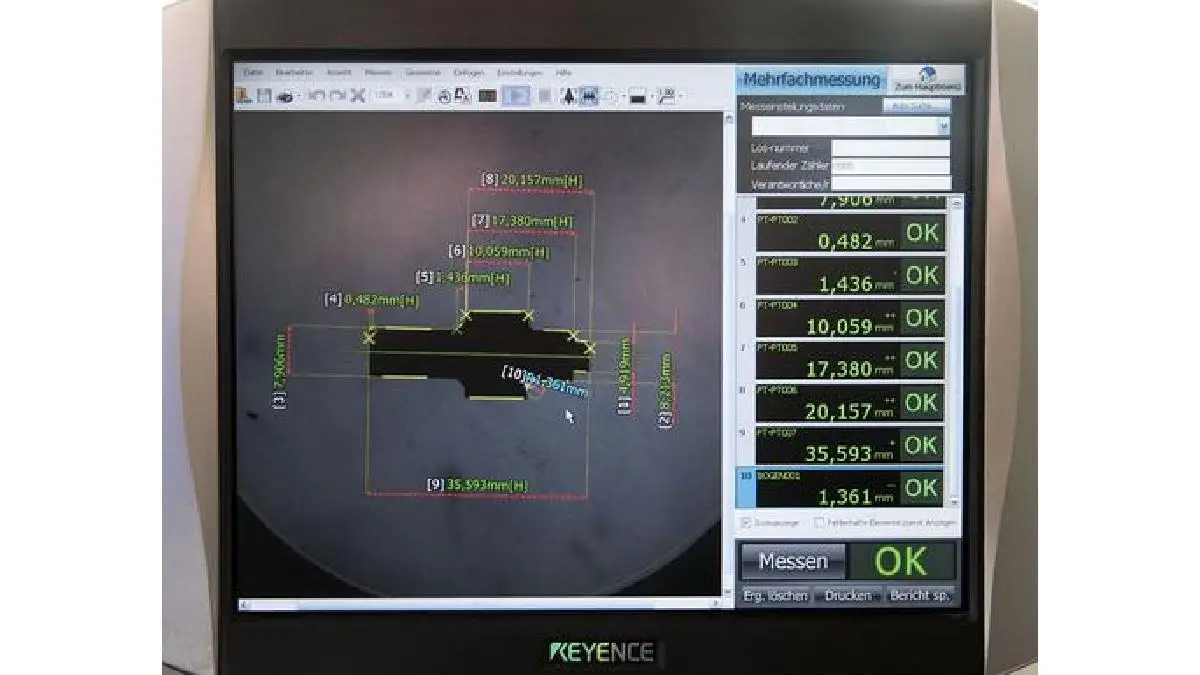Click the horizontal scrollbar below image view
This screenshot has height=675, width=1200.
[x=479, y=604]
